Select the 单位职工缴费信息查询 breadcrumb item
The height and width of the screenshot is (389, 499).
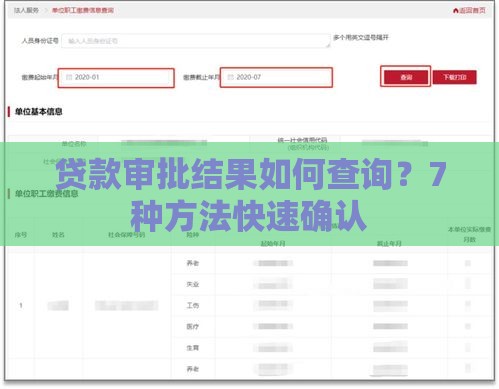(x=83, y=10)
